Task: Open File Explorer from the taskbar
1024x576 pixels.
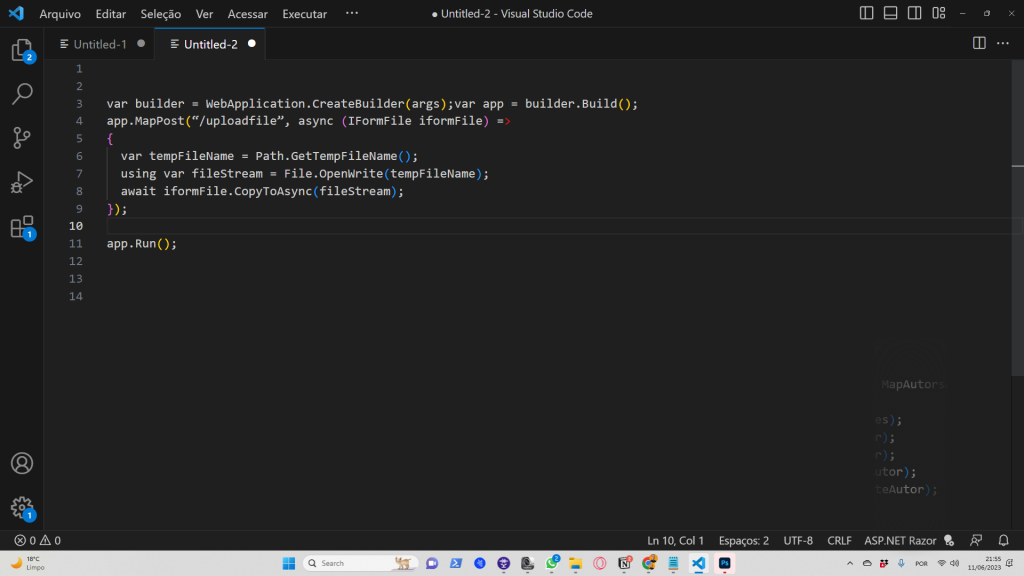Action: (575, 563)
